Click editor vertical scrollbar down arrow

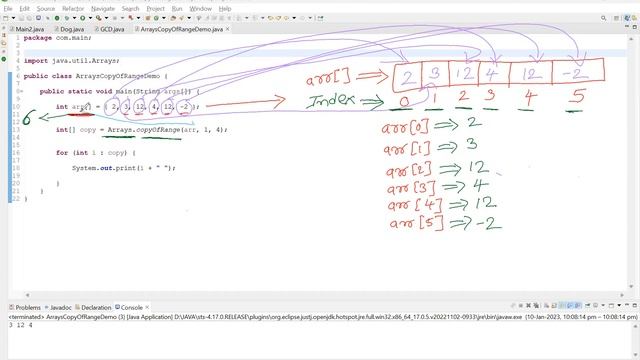[632, 286]
